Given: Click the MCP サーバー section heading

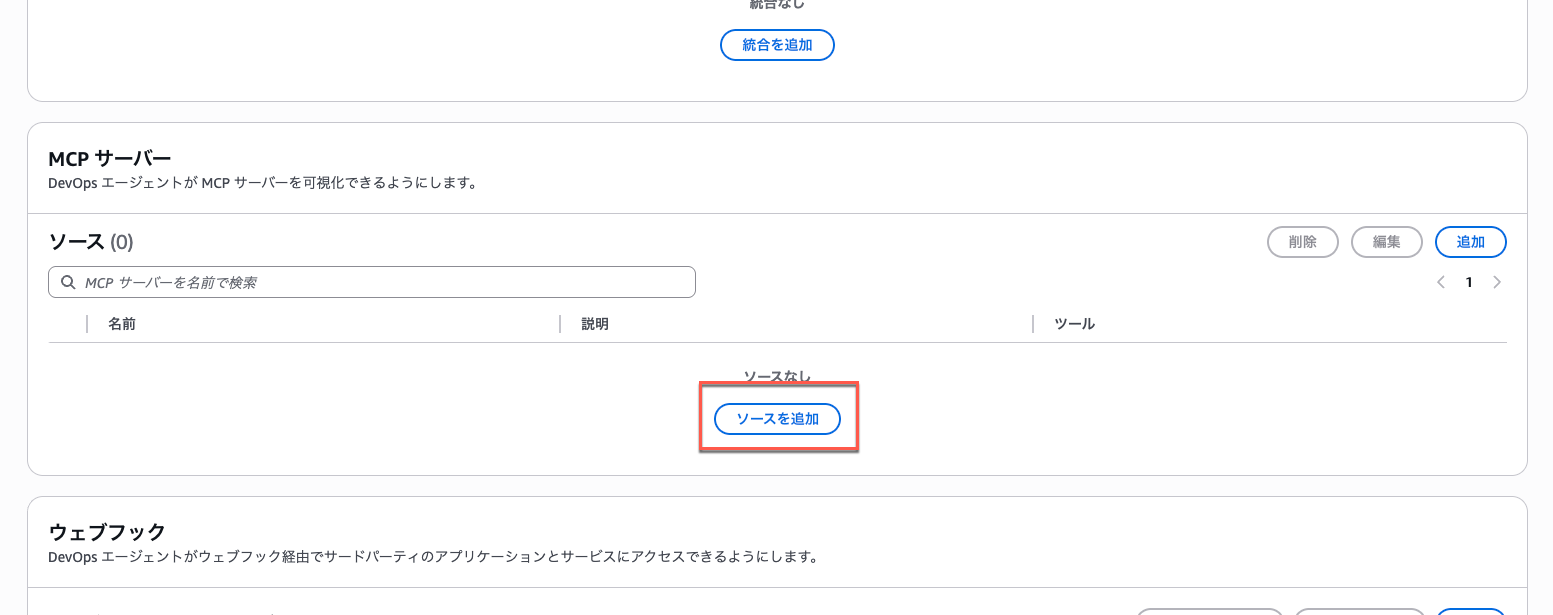Looking at the screenshot, I should pos(109,157).
